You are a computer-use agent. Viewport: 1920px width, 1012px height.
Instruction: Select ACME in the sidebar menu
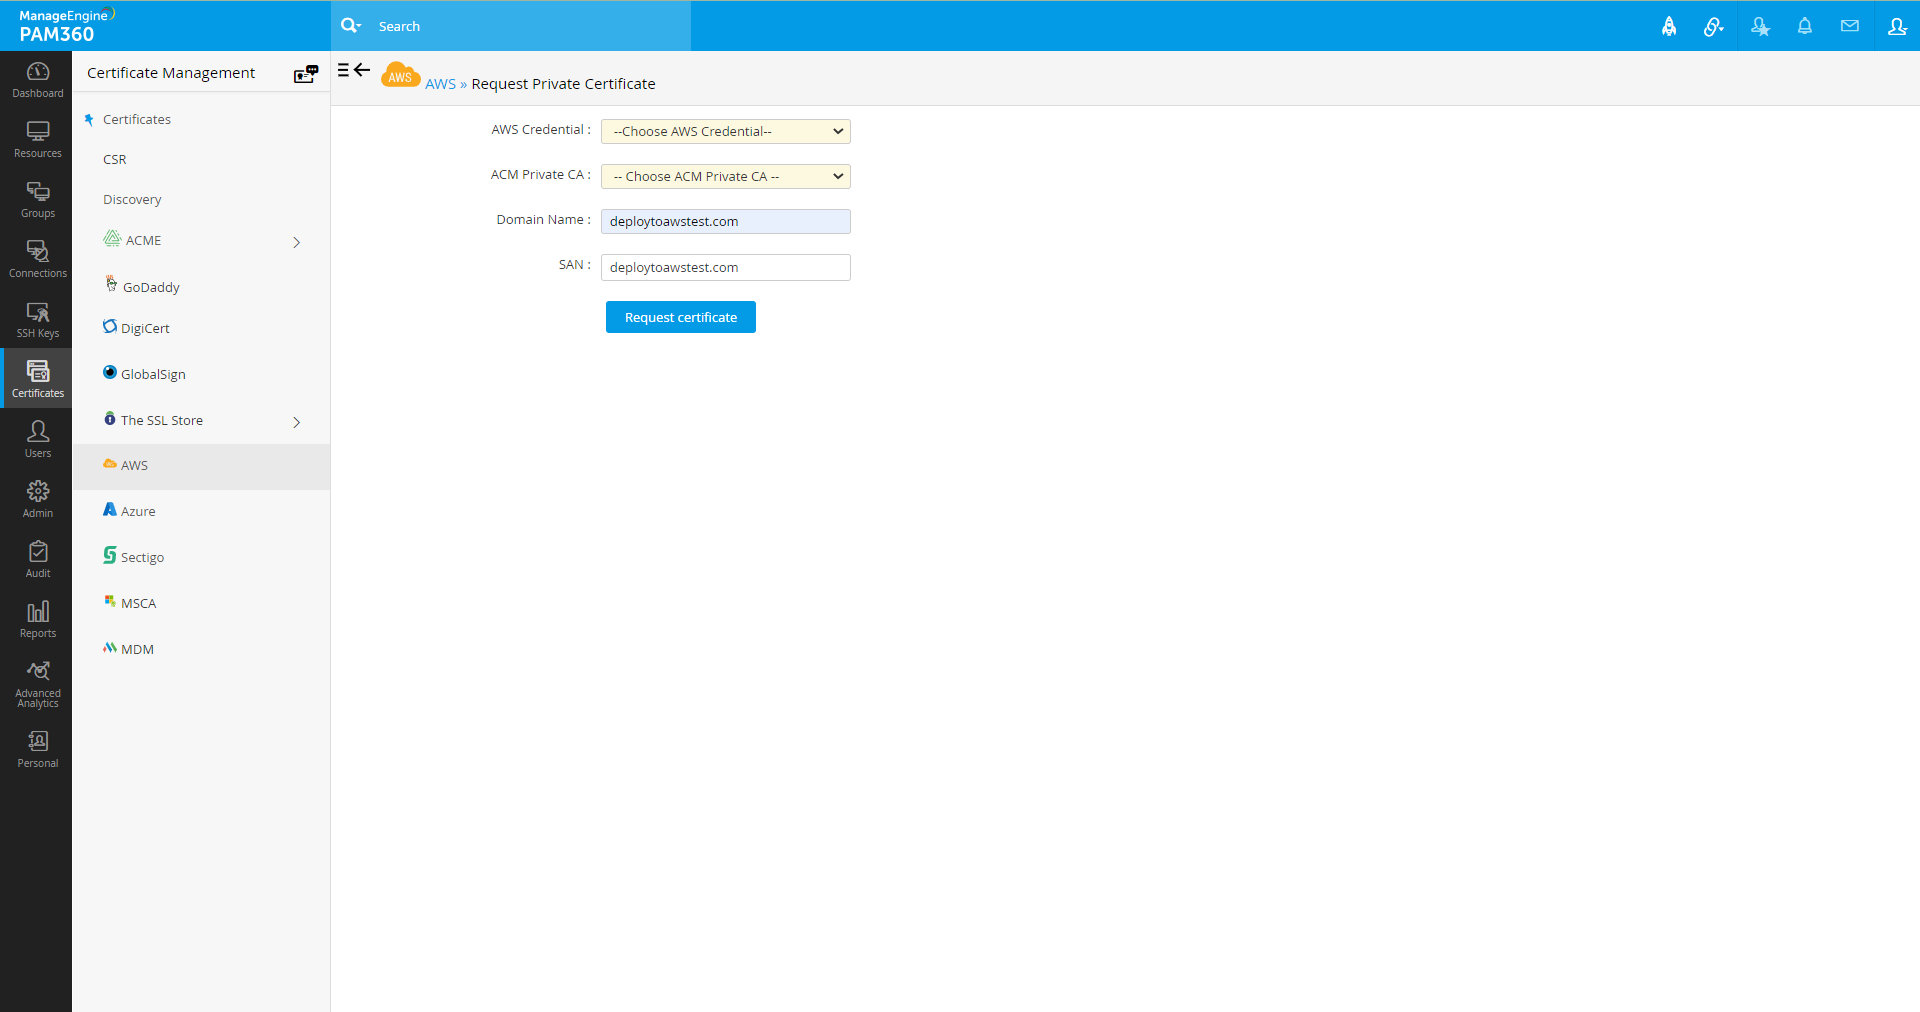(x=143, y=240)
